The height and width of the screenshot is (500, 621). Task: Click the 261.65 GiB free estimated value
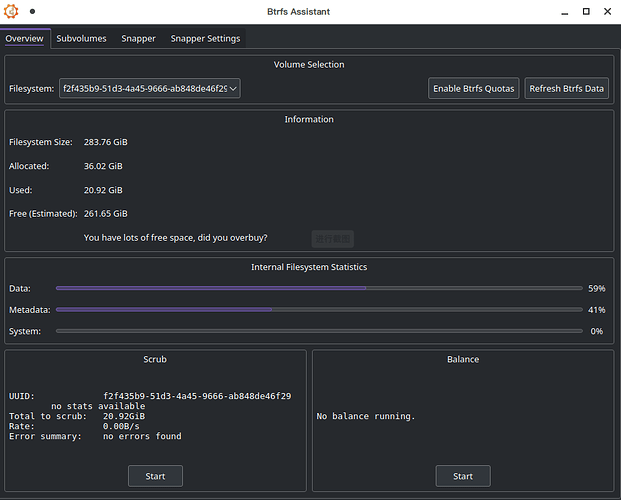coord(106,214)
